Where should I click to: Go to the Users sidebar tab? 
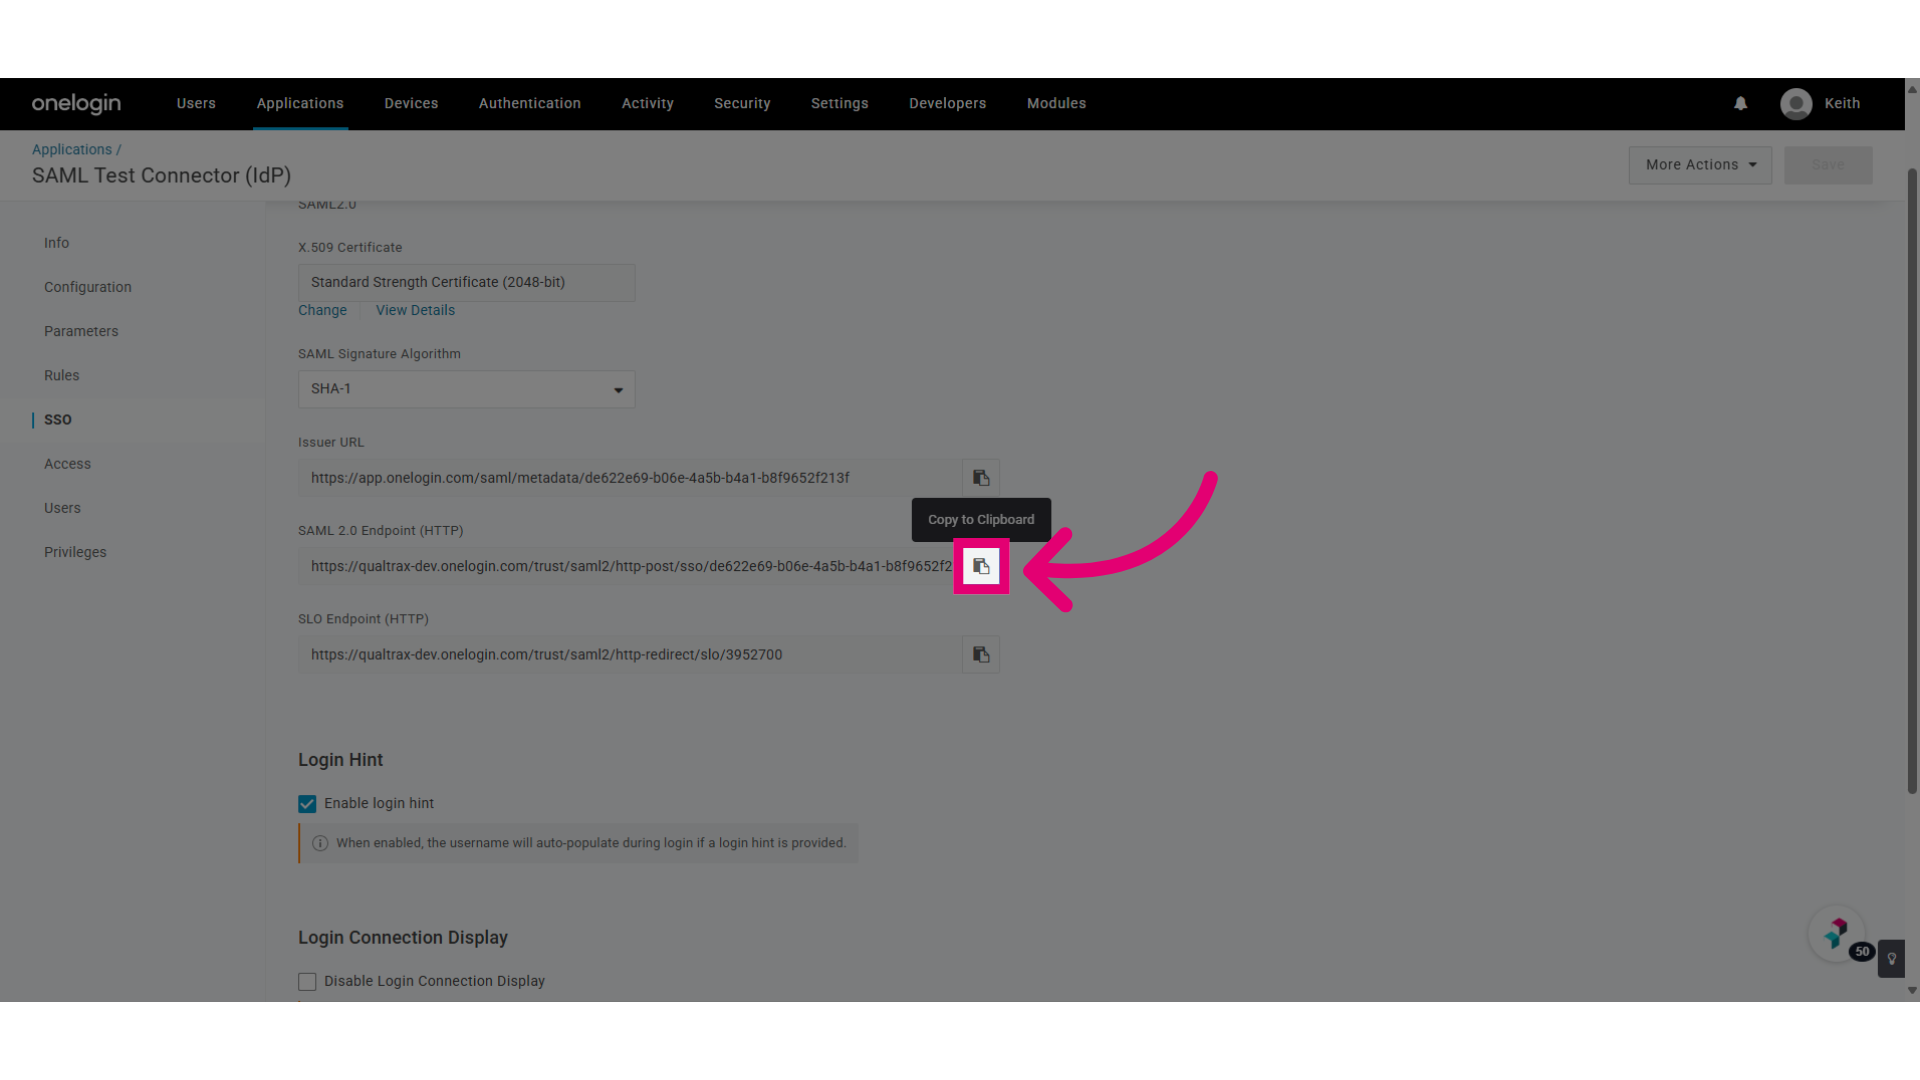[62, 508]
